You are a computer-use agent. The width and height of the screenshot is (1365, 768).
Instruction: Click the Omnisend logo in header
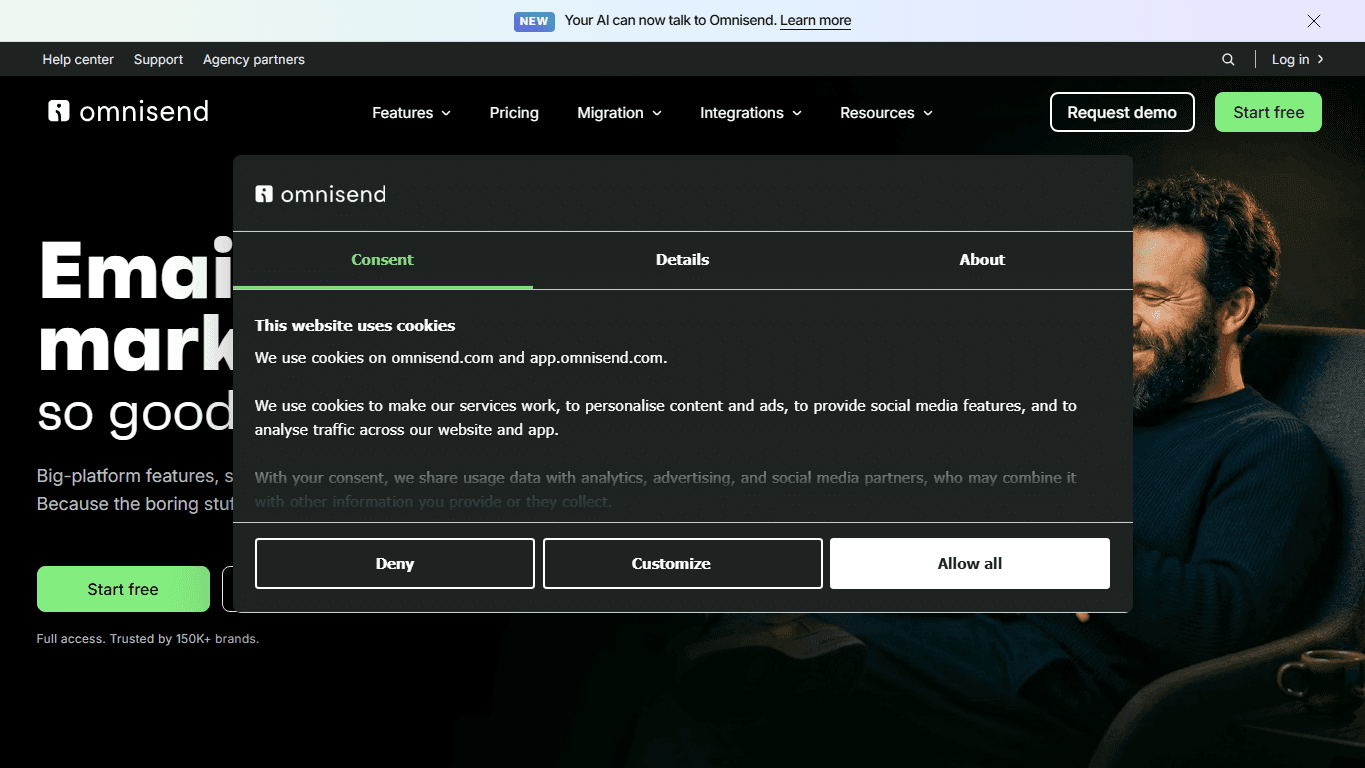point(128,111)
